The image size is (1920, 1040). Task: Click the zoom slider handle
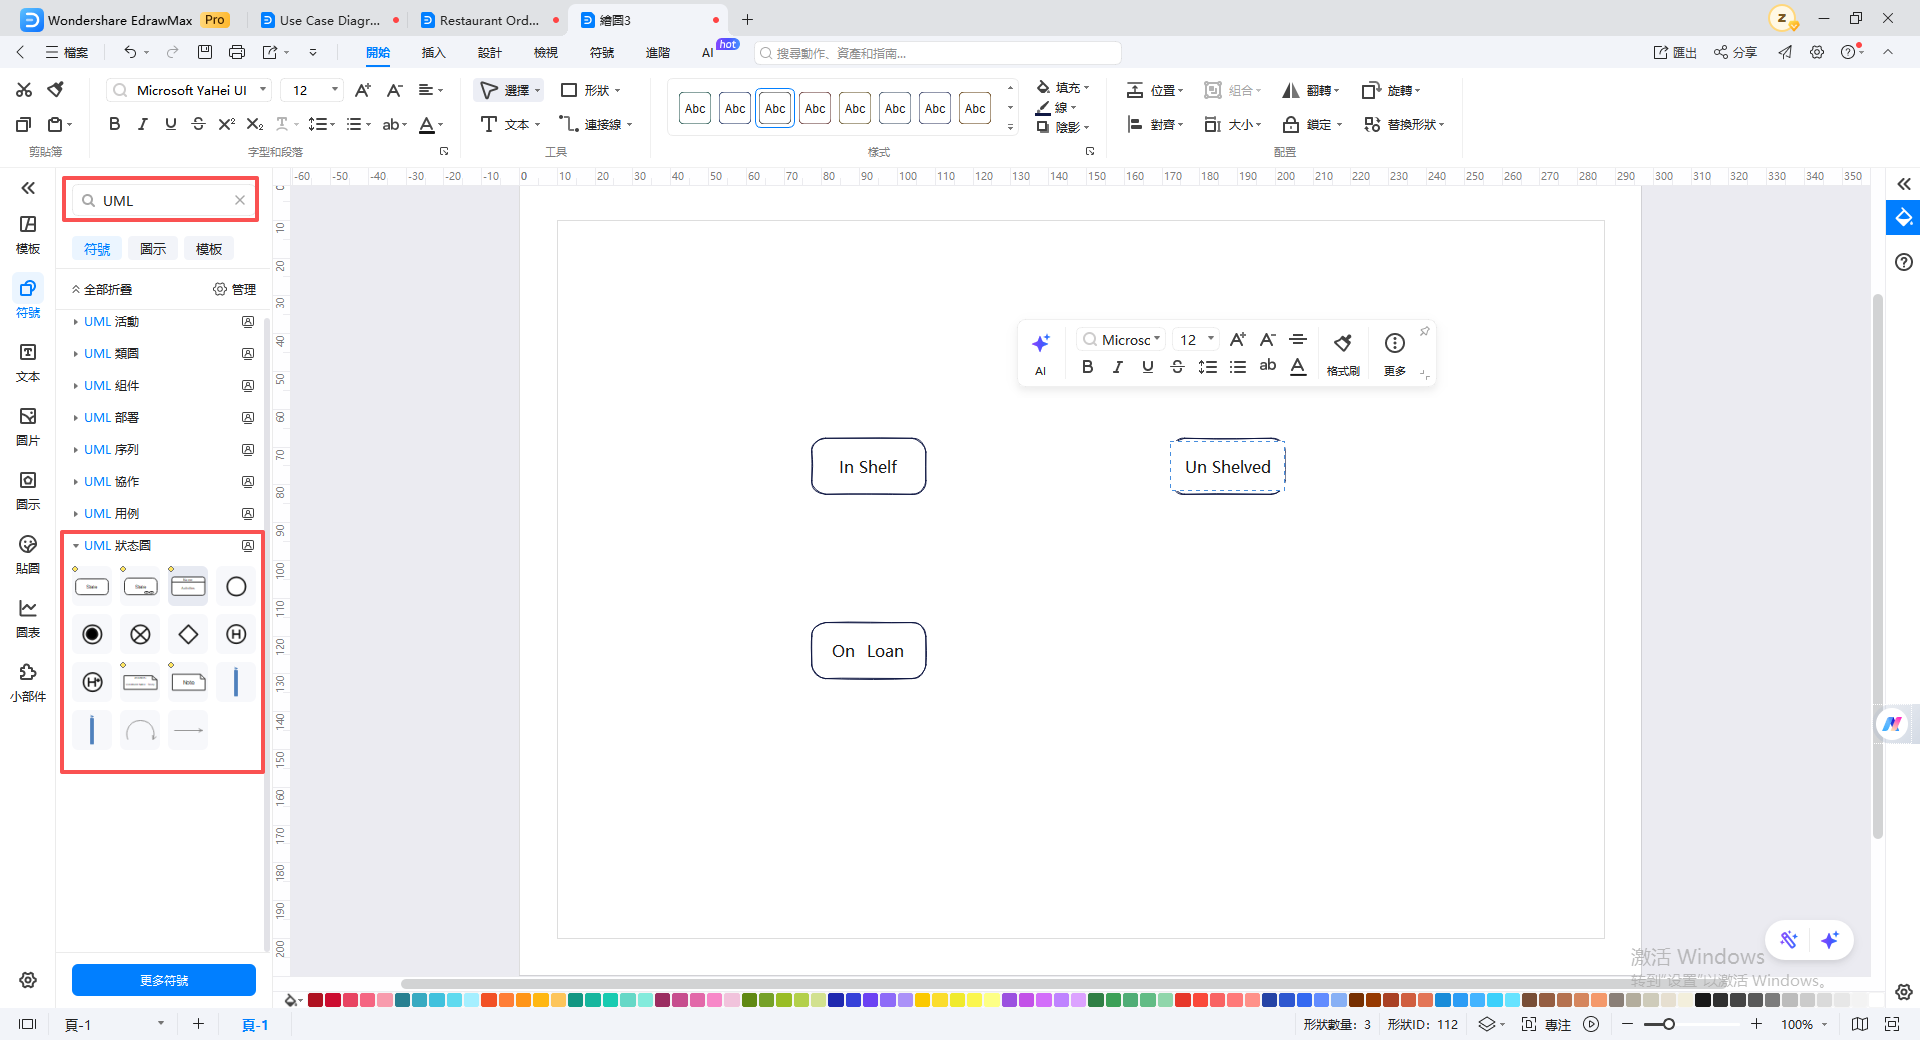1668,1024
